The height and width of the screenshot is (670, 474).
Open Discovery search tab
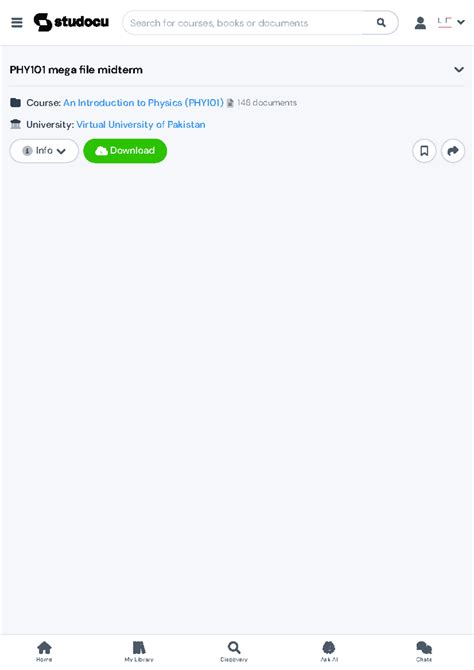click(x=234, y=652)
